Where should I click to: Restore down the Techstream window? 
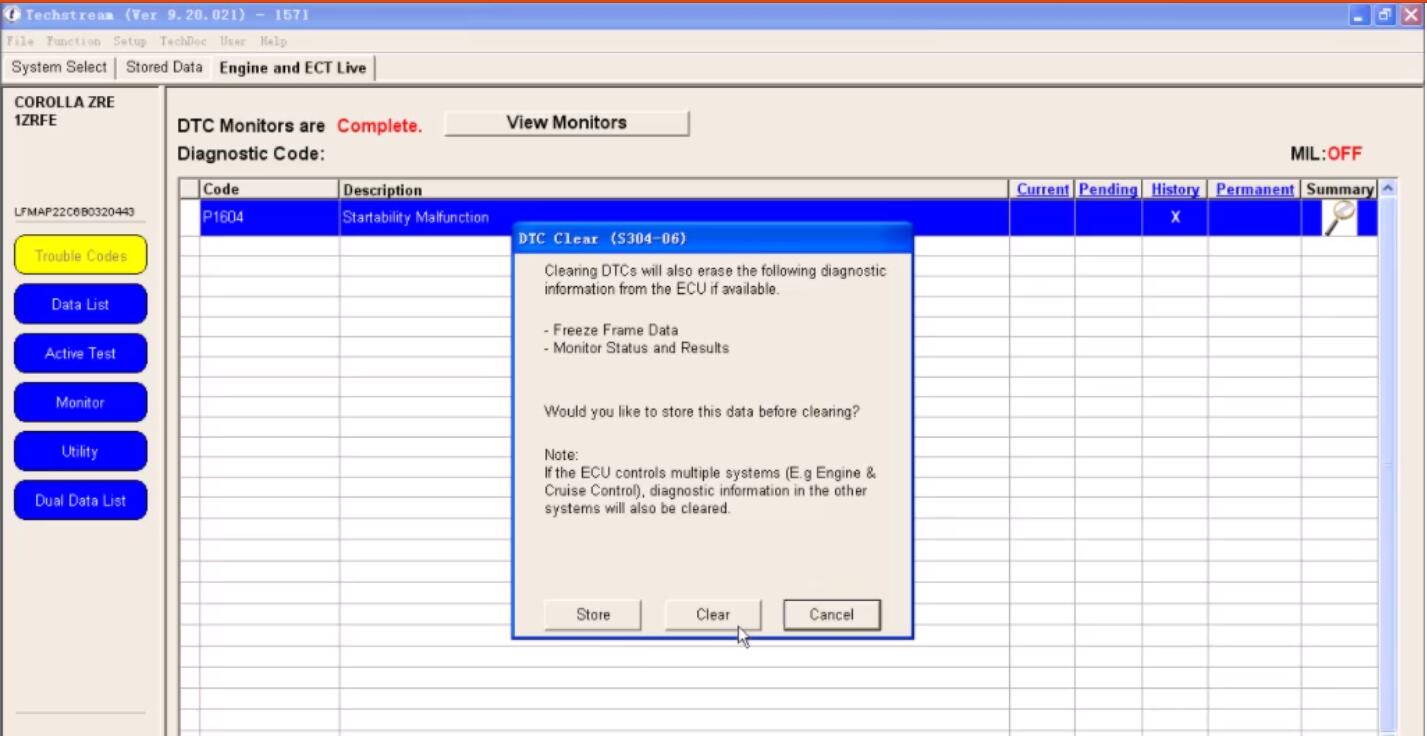(1383, 15)
